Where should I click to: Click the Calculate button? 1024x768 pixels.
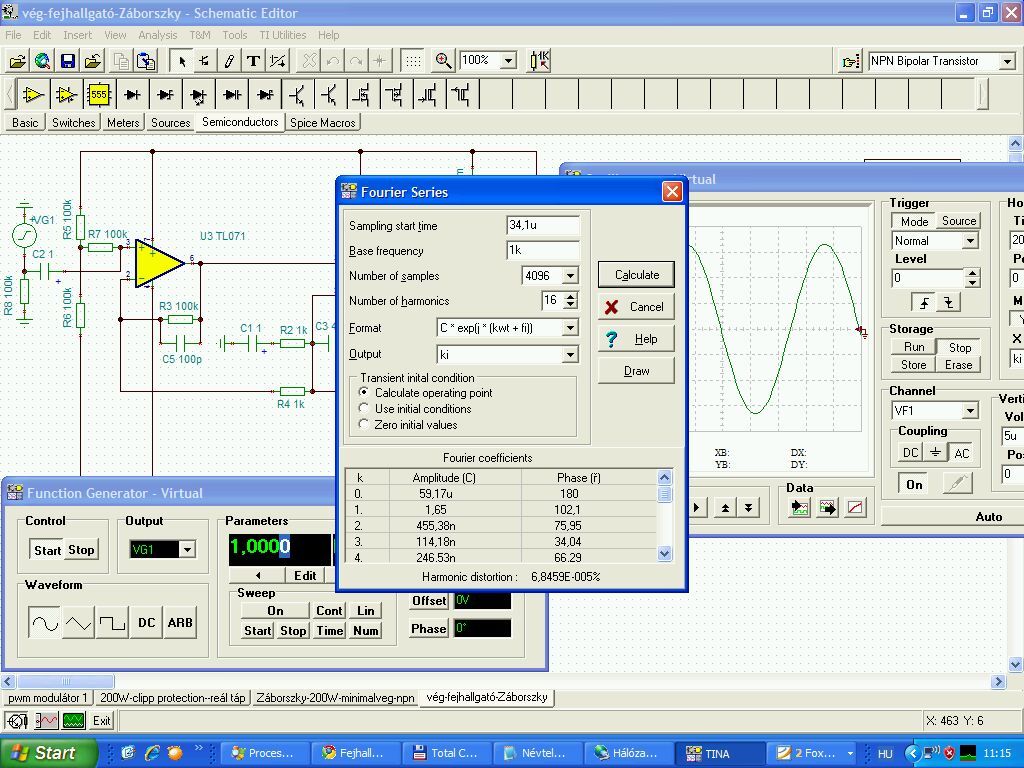[636, 275]
